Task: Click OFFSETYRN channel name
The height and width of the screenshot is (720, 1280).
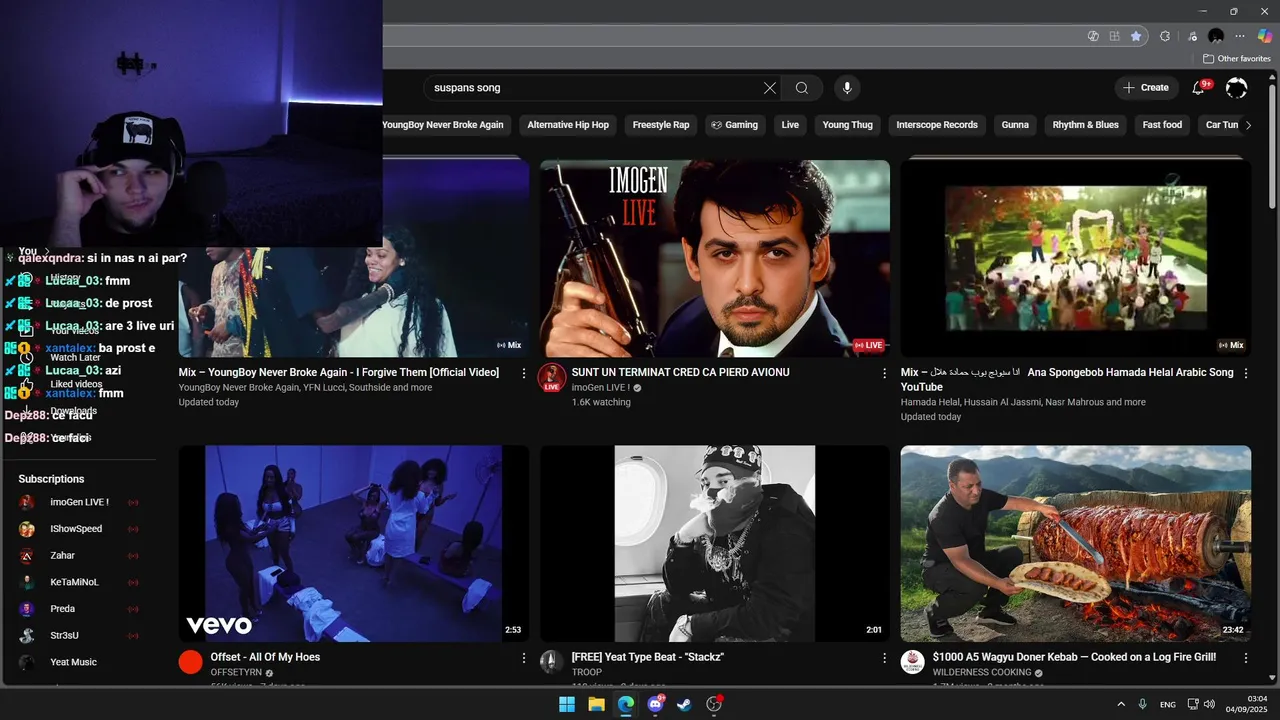Action: pos(236,673)
